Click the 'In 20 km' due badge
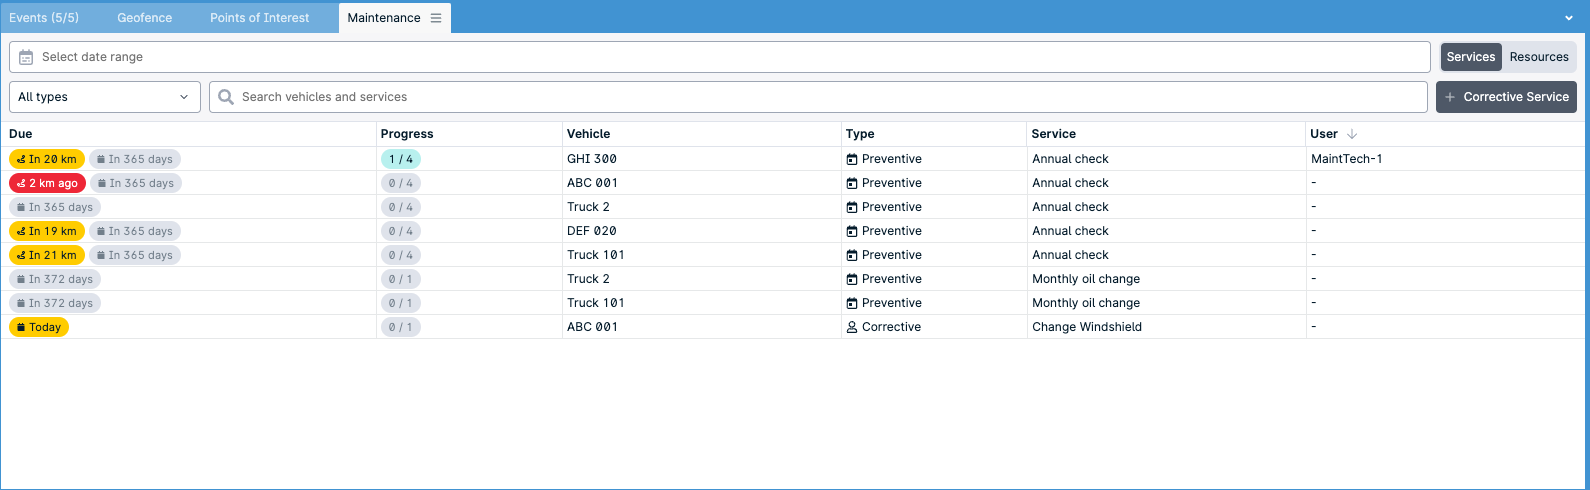The width and height of the screenshot is (1590, 490). coord(47,159)
